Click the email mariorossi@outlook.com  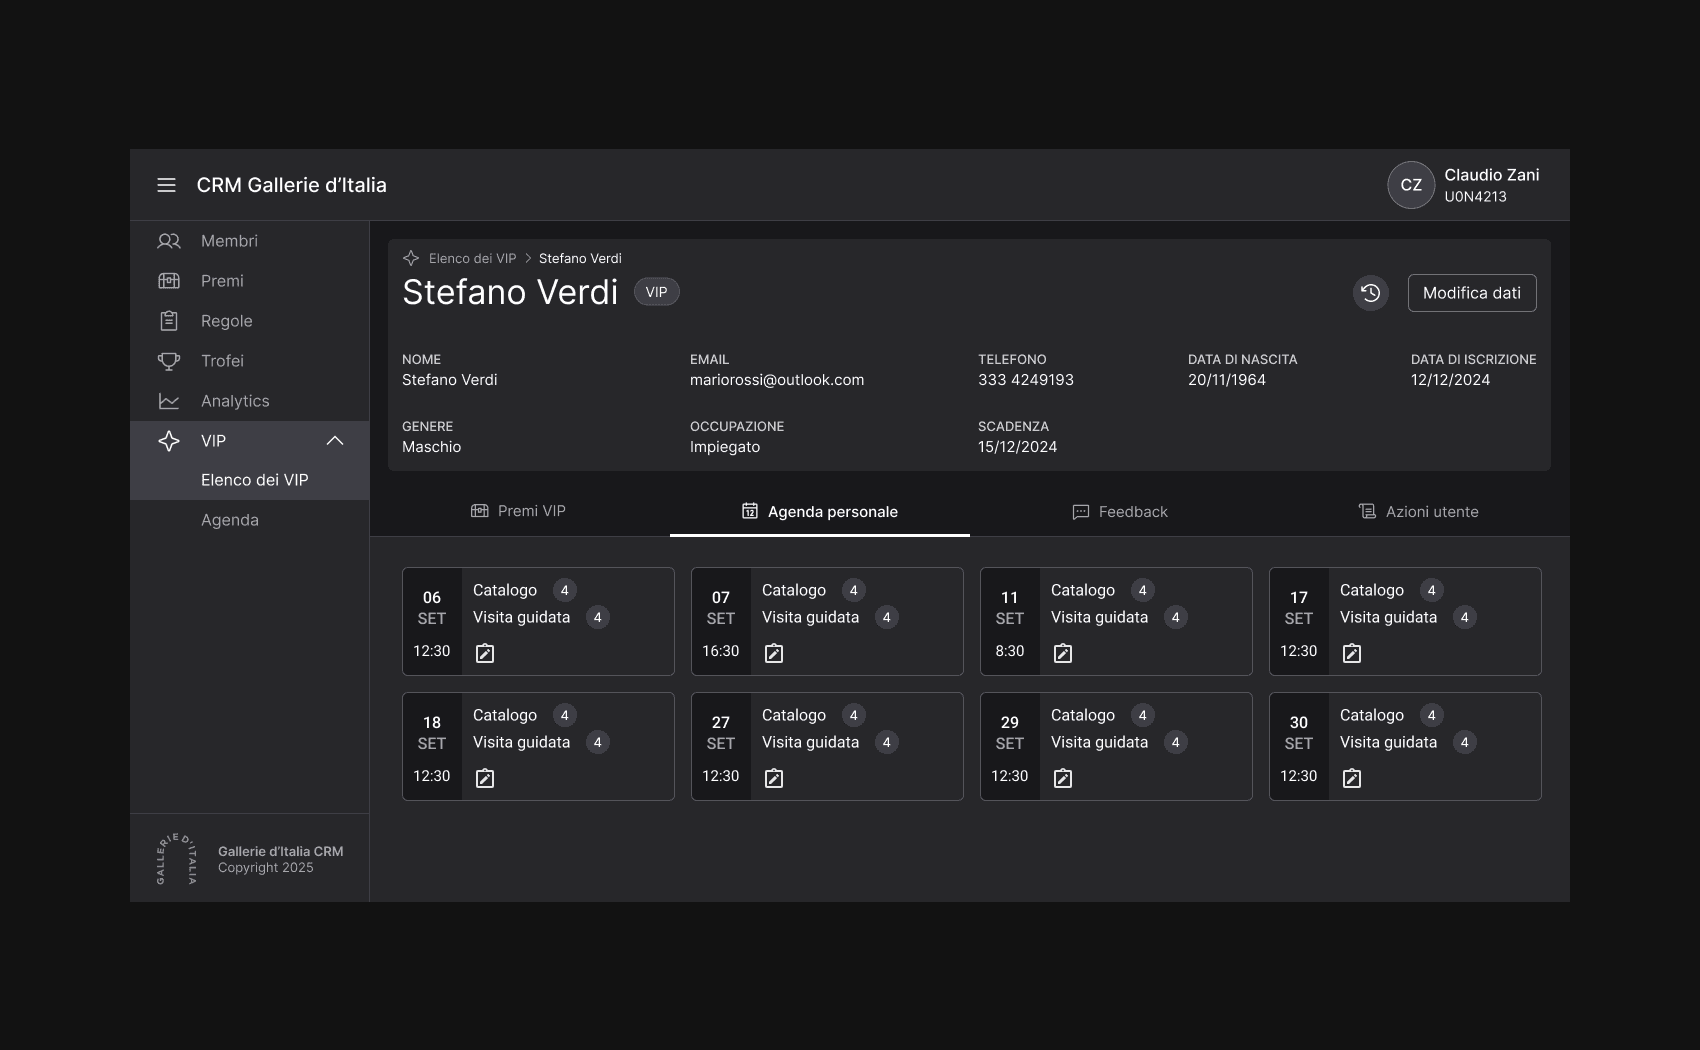(777, 380)
